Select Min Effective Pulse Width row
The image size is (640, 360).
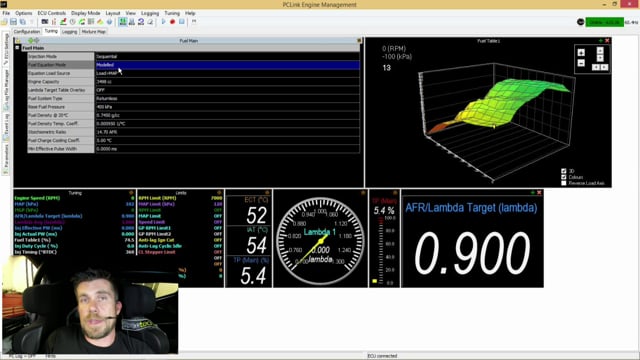pos(193,149)
